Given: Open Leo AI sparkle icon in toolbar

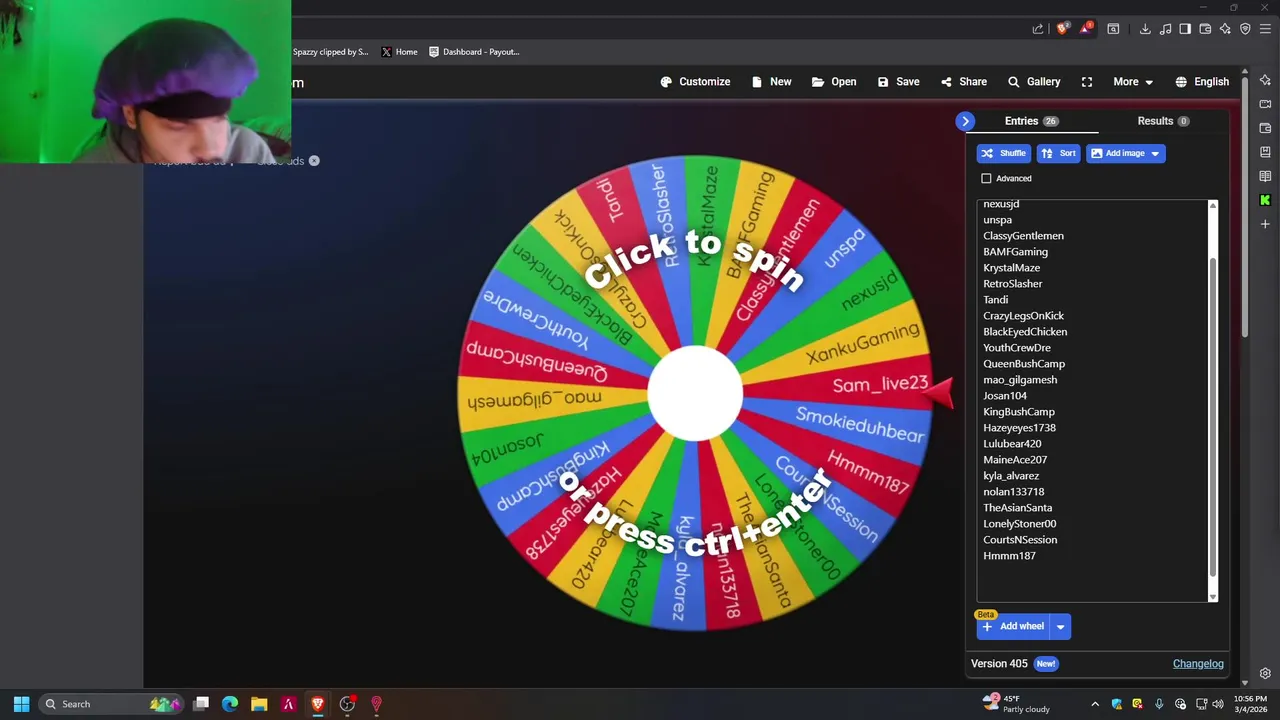Looking at the screenshot, I should pyautogui.click(x=1225, y=29).
